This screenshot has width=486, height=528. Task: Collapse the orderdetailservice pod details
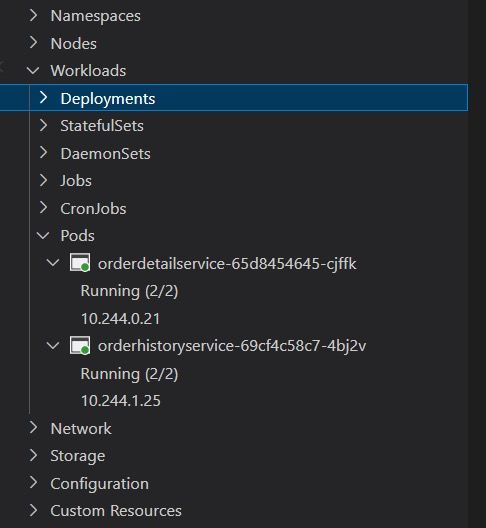click(x=53, y=263)
